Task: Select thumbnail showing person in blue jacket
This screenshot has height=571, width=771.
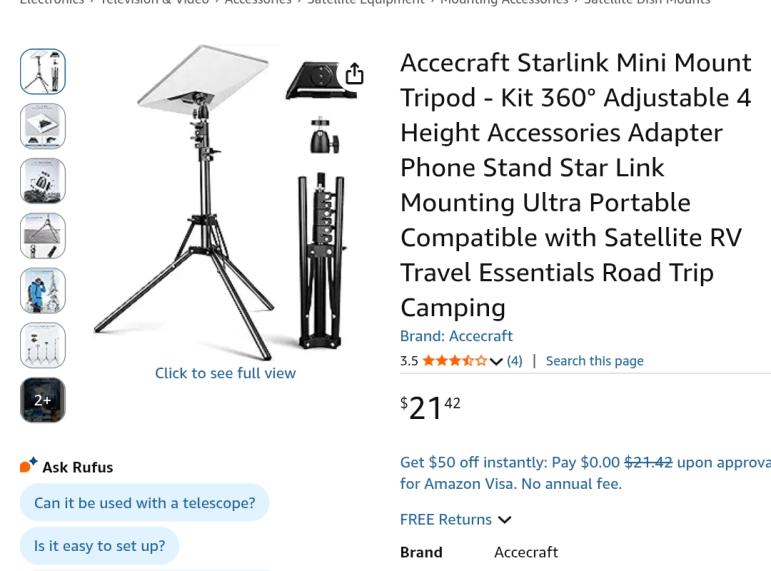Action: click(x=43, y=291)
